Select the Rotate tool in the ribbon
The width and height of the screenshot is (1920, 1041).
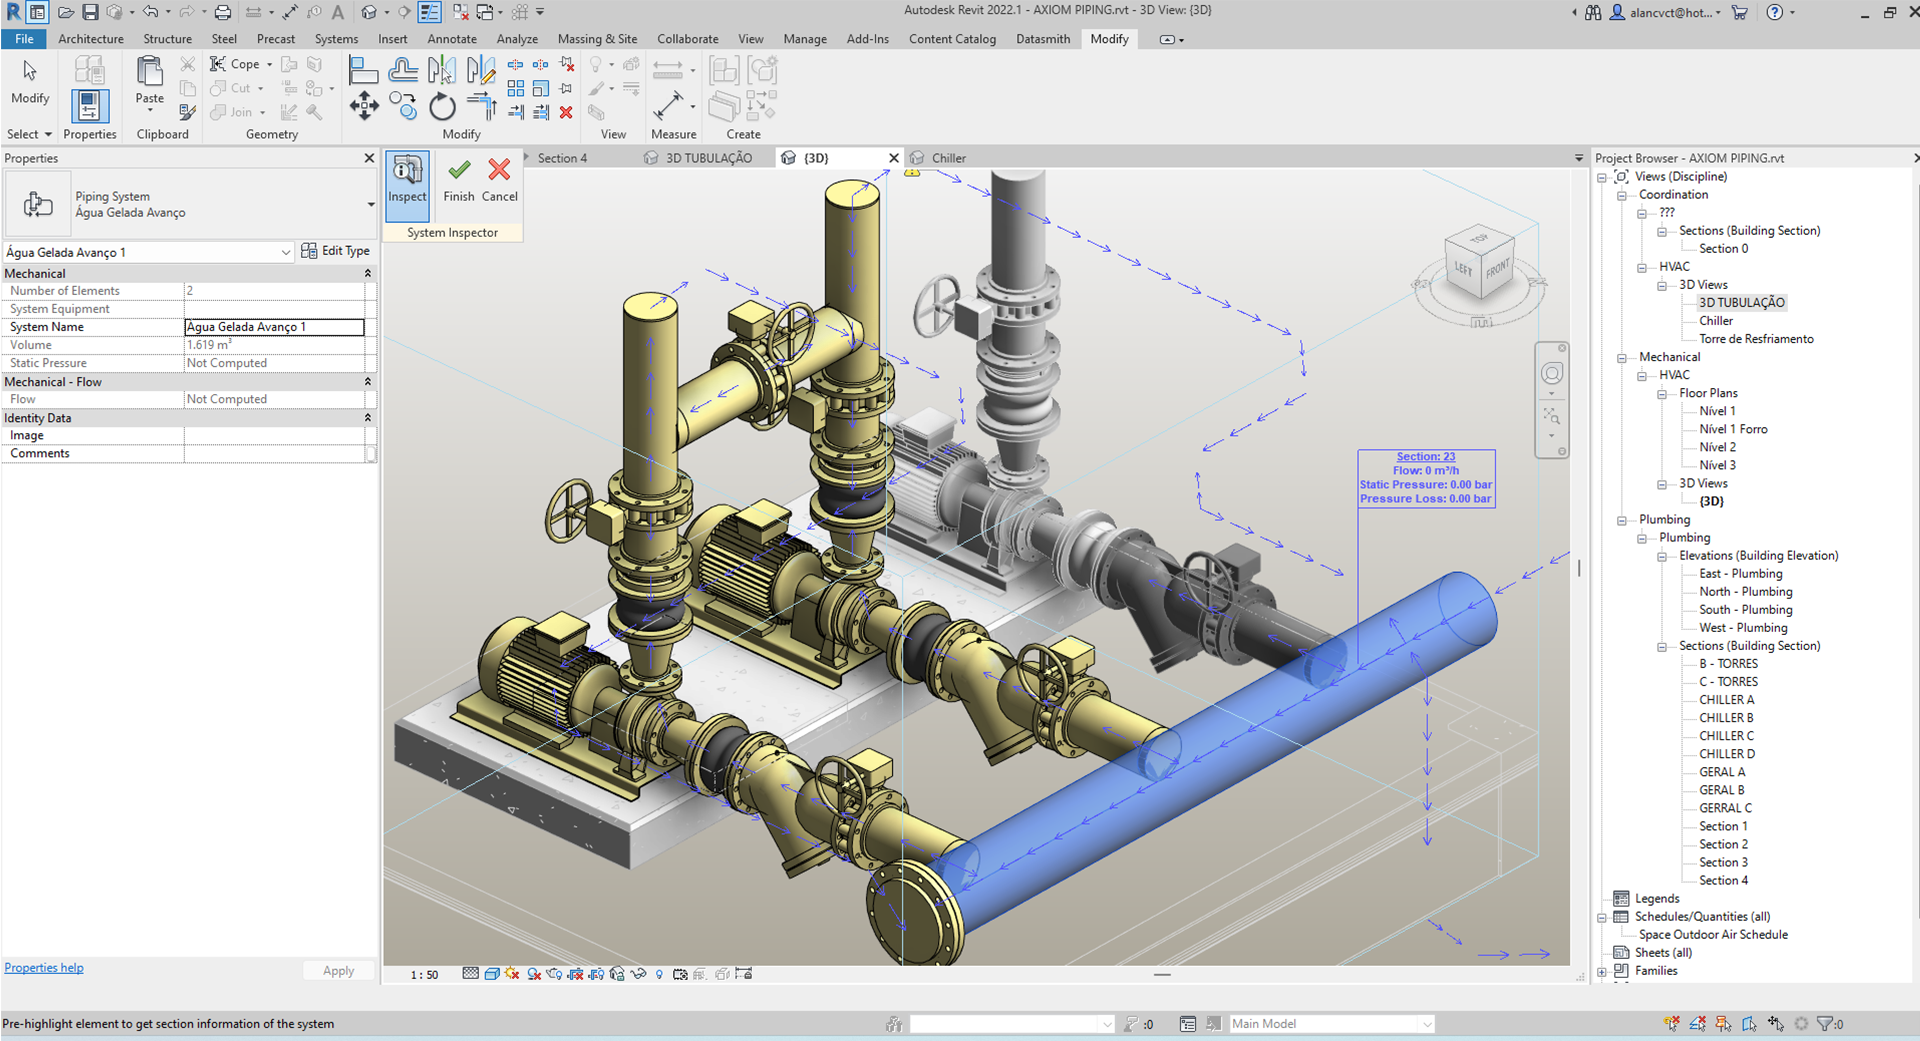[x=442, y=106]
